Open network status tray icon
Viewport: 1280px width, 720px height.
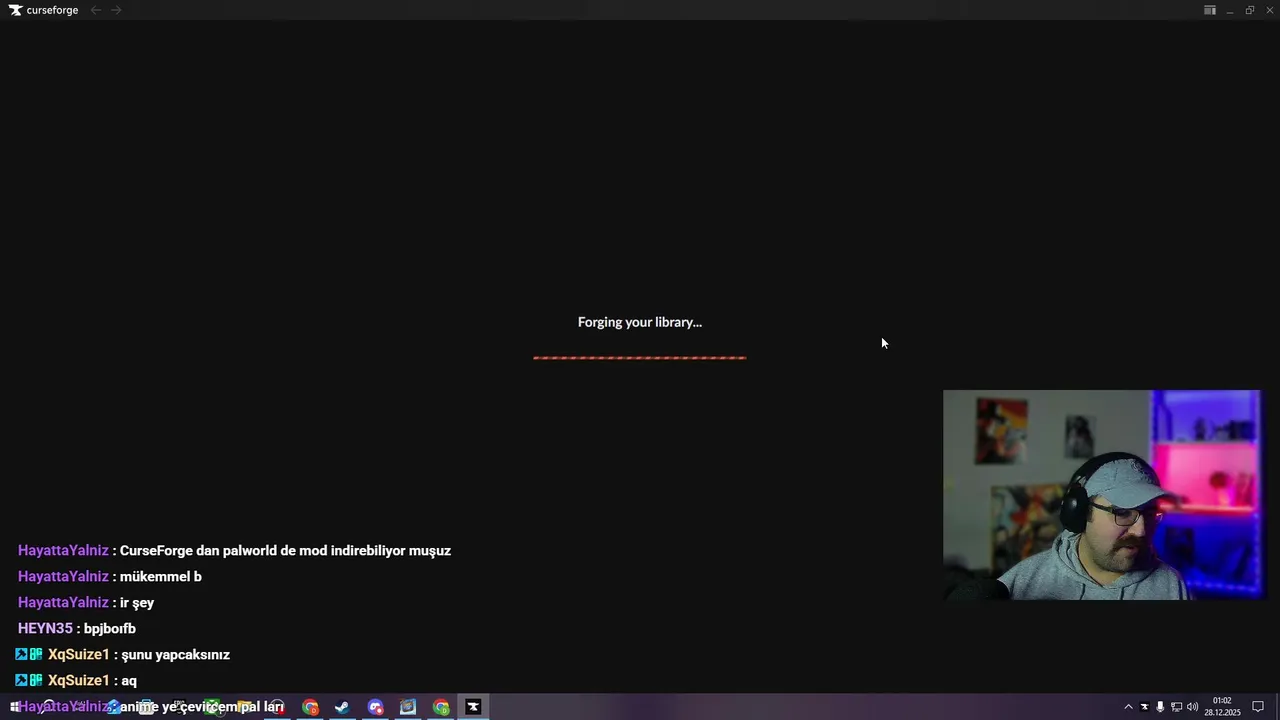[x=1176, y=707]
